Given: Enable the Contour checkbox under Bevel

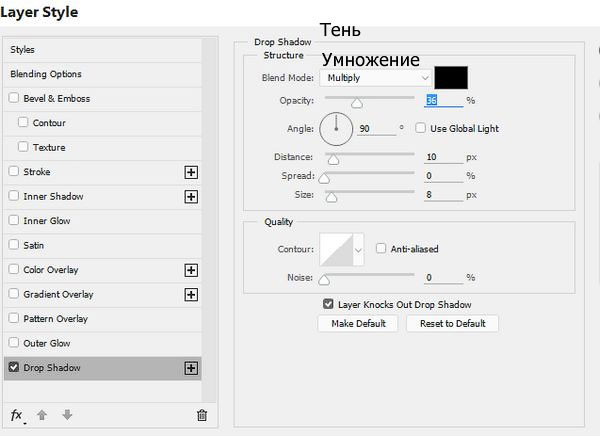Looking at the screenshot, I should (23, 122).
